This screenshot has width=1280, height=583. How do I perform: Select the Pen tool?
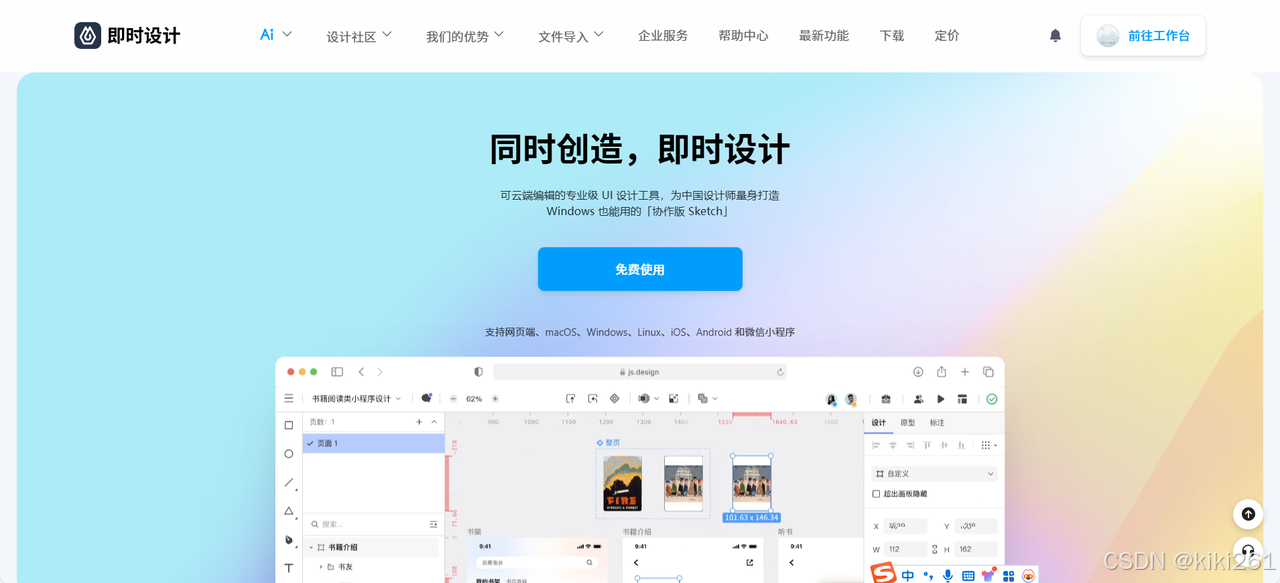tap(289, 540)
